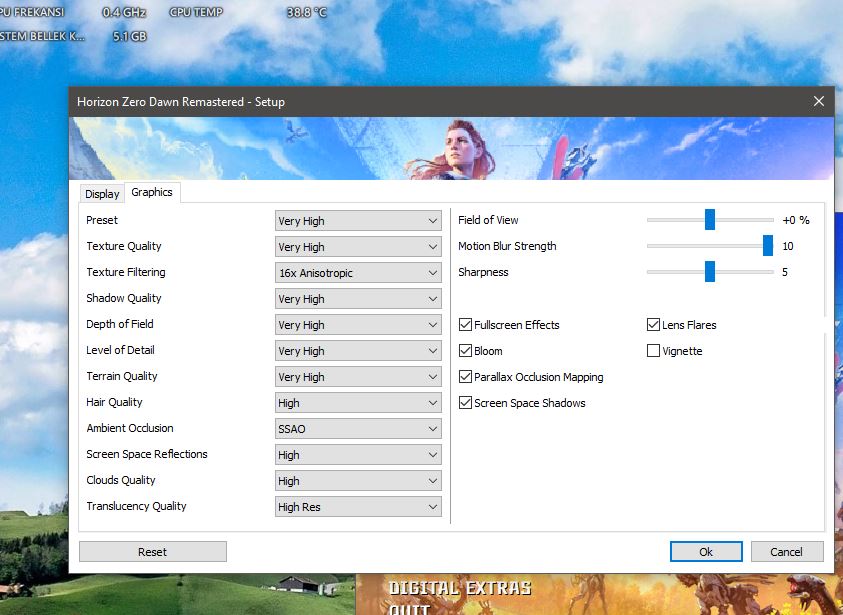The width and height of the screenshot is (843, 615).
Task: Disable the Fullscreen Effects checkbox
Action: (466, 325)
